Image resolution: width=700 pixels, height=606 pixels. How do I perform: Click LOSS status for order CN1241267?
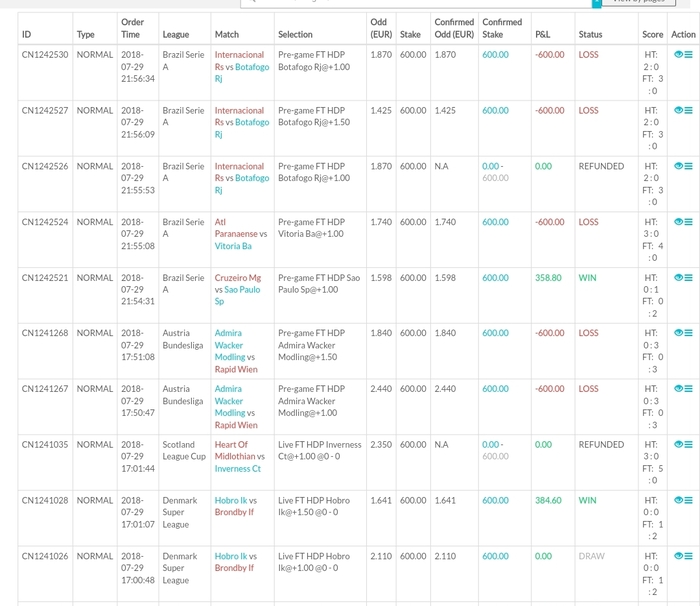coord(588,389)
